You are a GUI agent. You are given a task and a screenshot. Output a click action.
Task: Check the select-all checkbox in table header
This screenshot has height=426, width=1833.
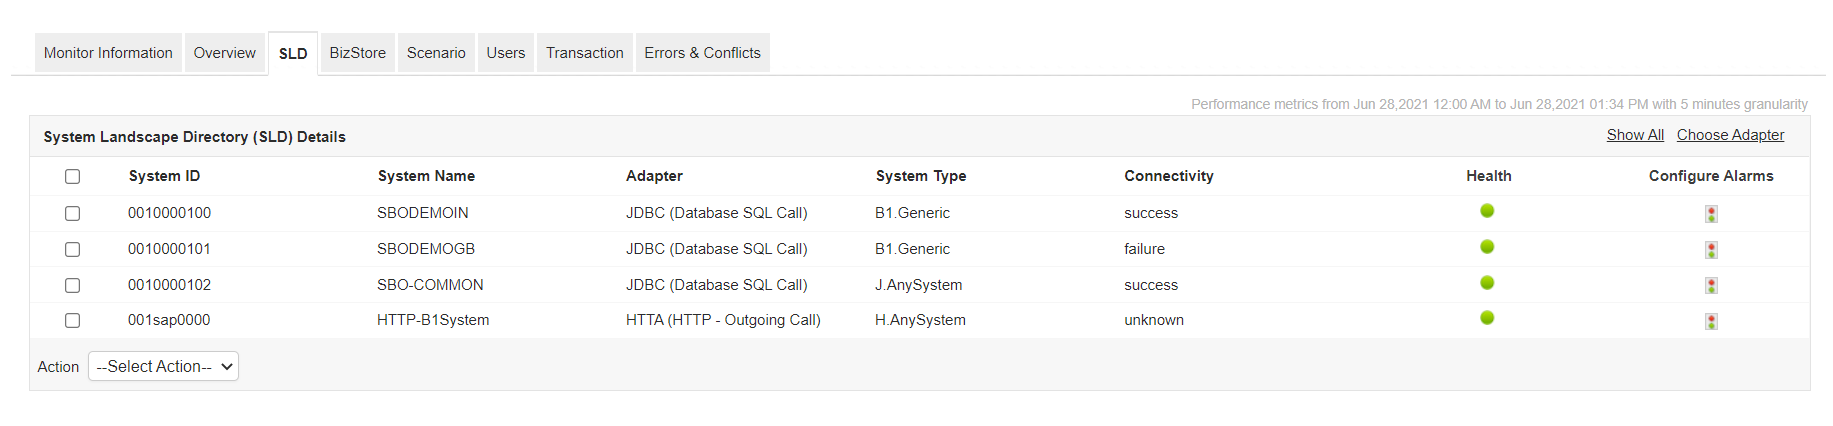(72, 177)
